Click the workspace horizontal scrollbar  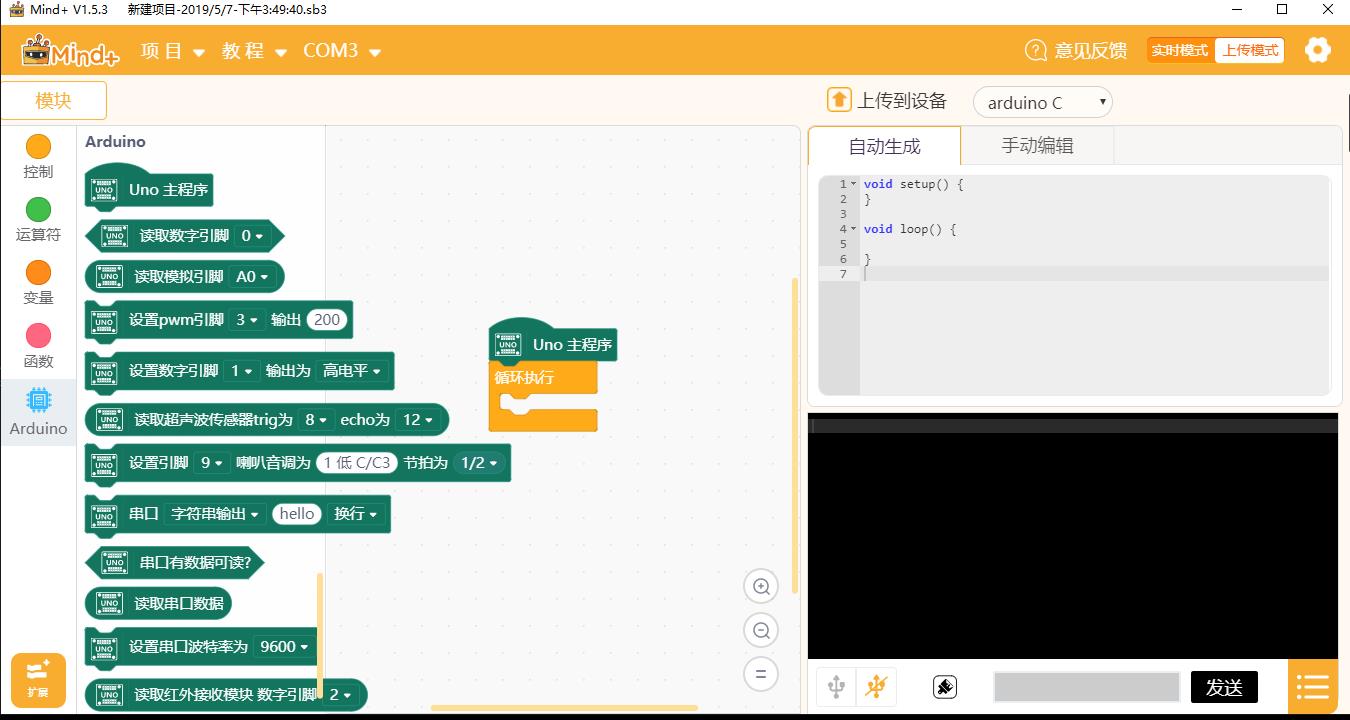(564, 708)
